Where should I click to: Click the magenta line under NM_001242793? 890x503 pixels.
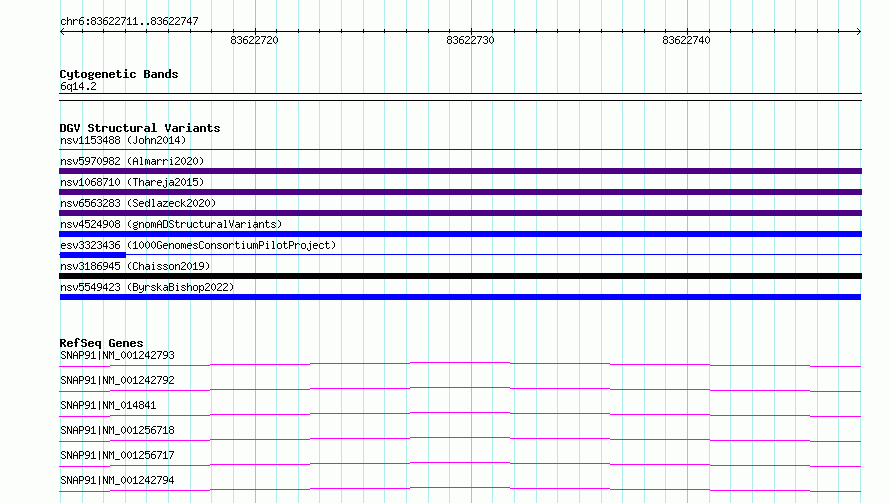point(460,364)
